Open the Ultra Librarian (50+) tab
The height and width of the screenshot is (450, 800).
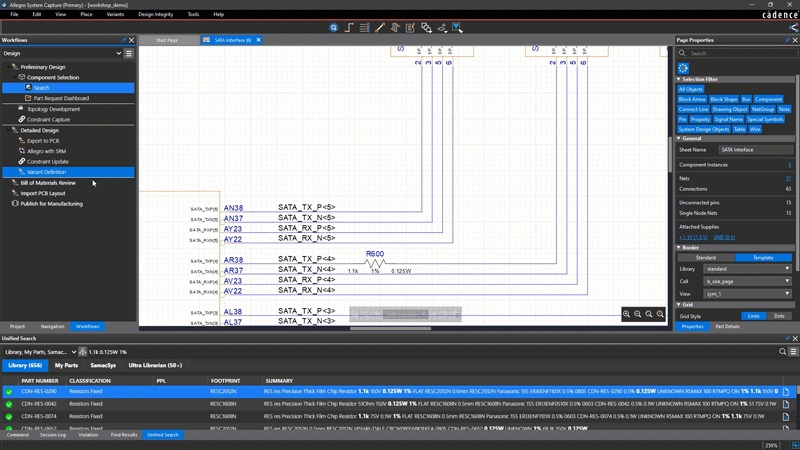[155, 365]
